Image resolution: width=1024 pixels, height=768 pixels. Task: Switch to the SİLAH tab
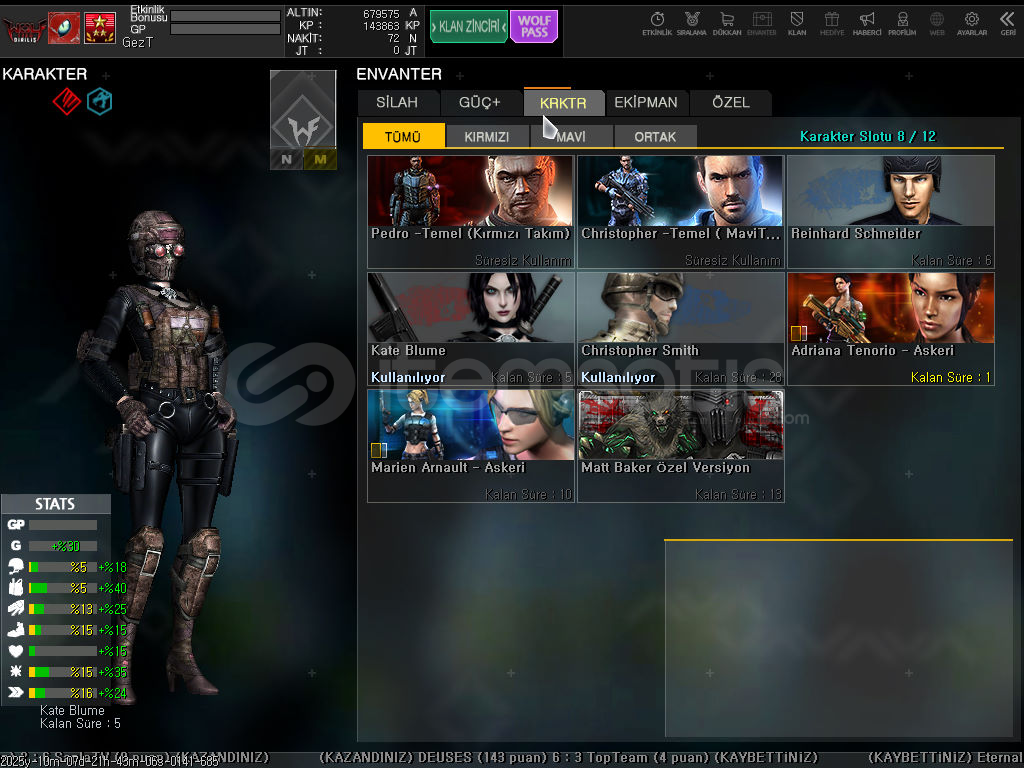397,102
